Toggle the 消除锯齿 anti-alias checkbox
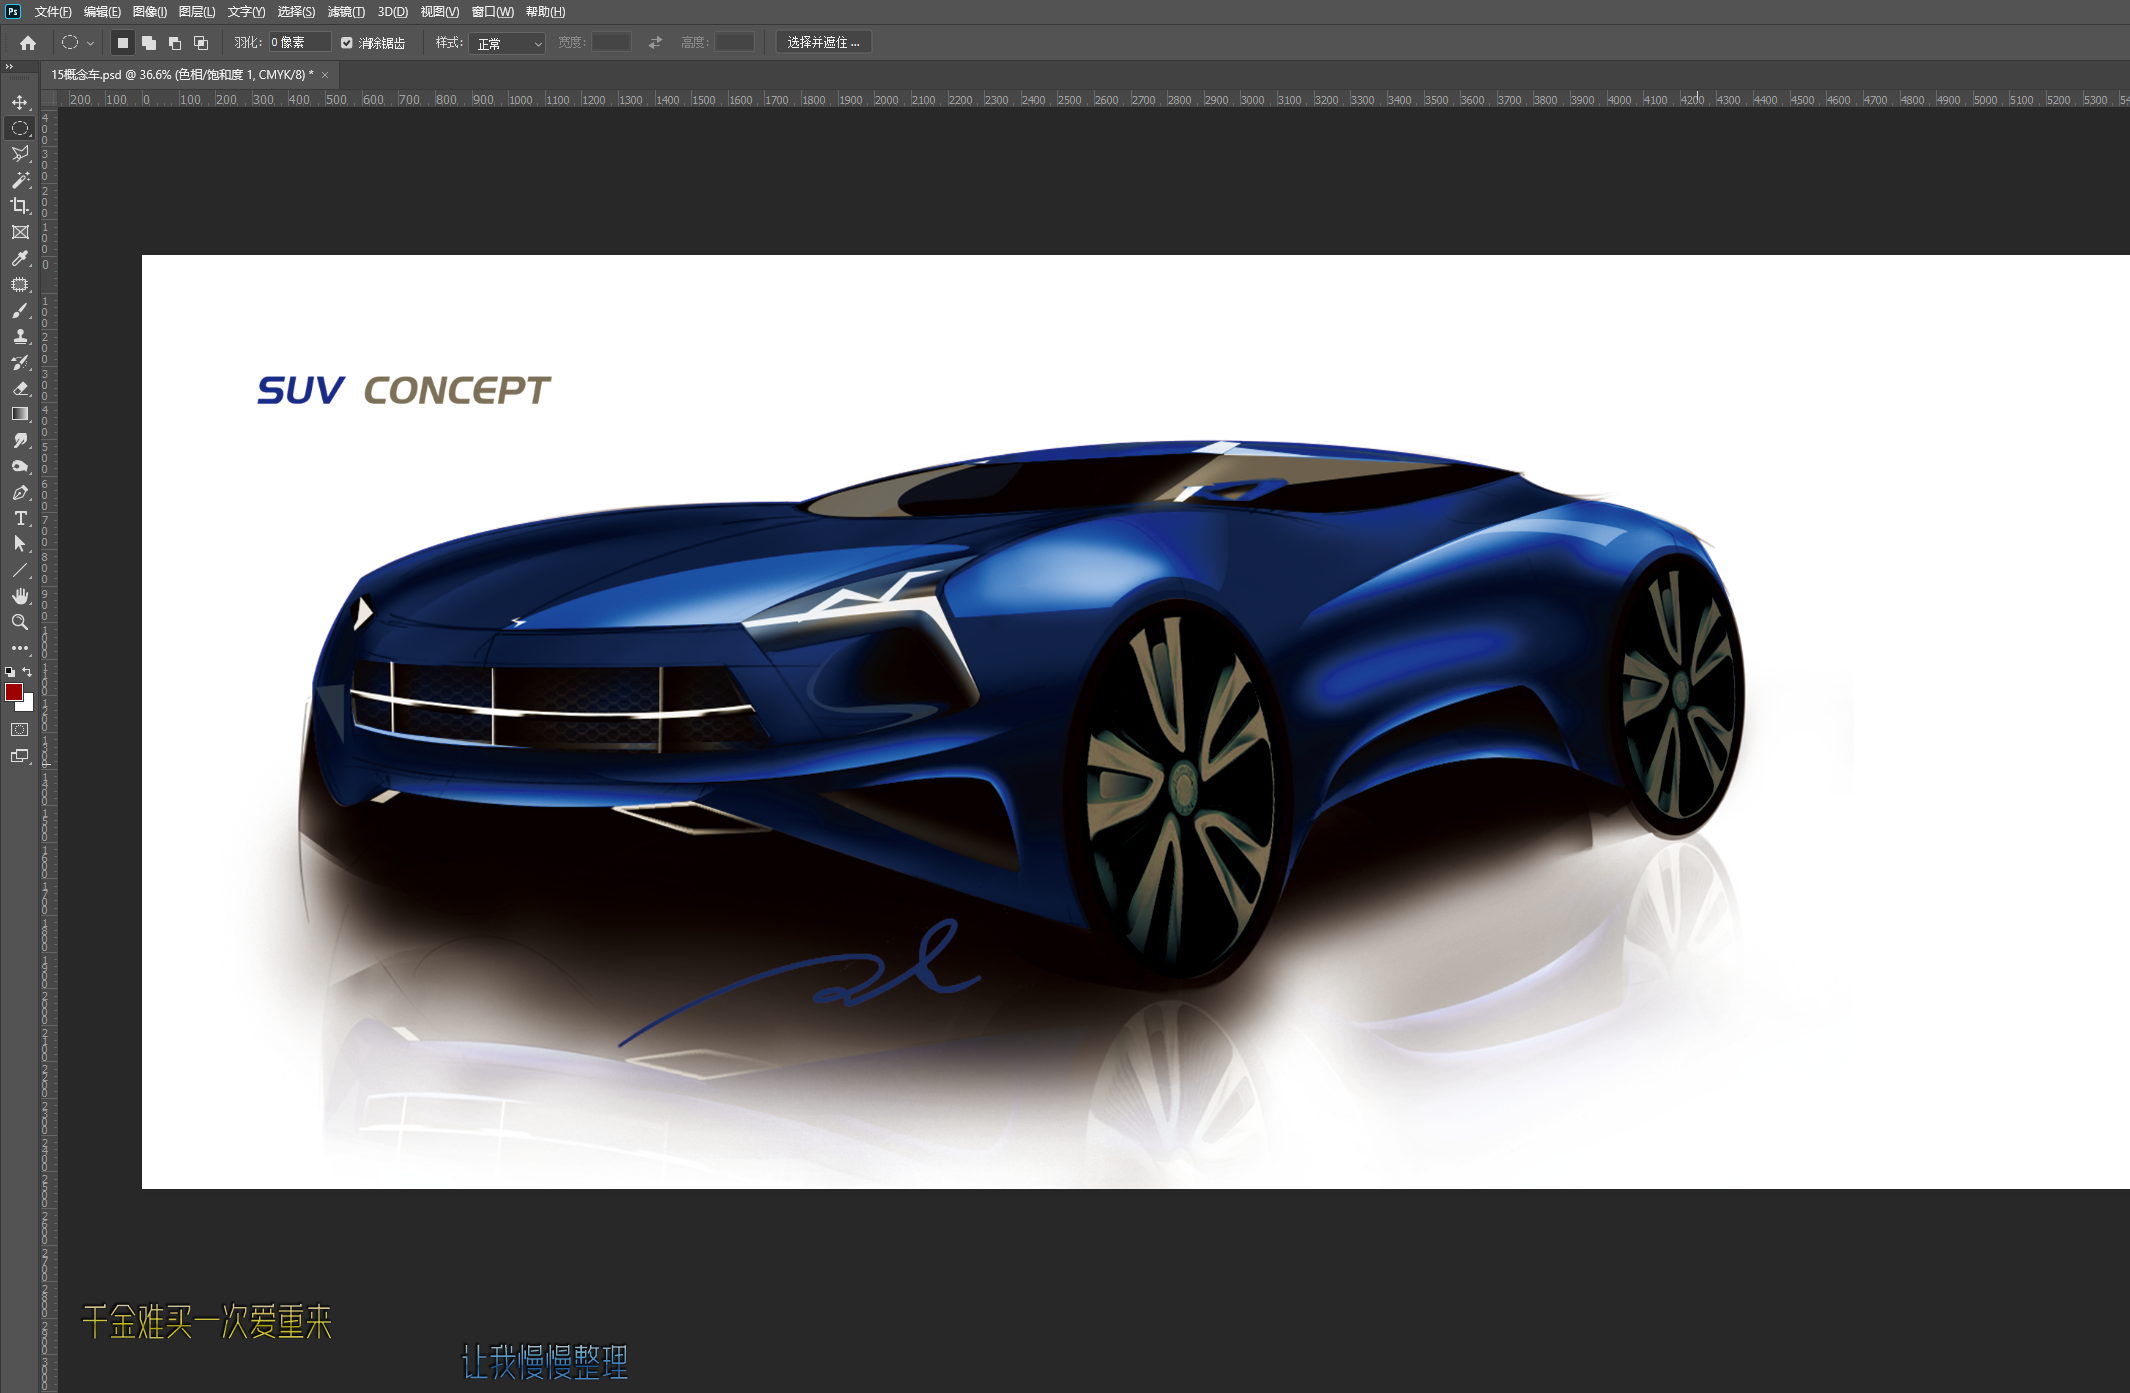 tap(346, 42)
